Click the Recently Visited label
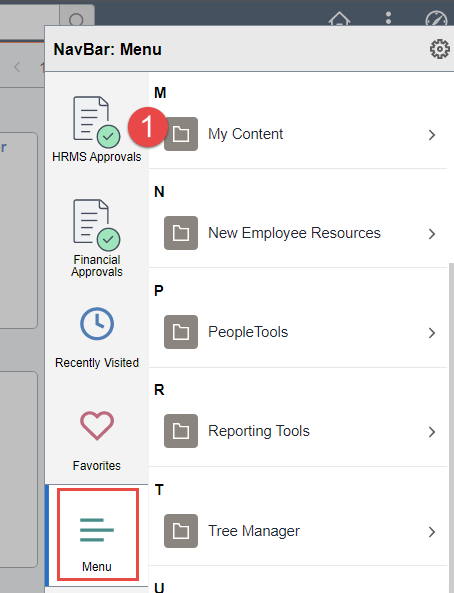The image size is (454, 593). 97,362
